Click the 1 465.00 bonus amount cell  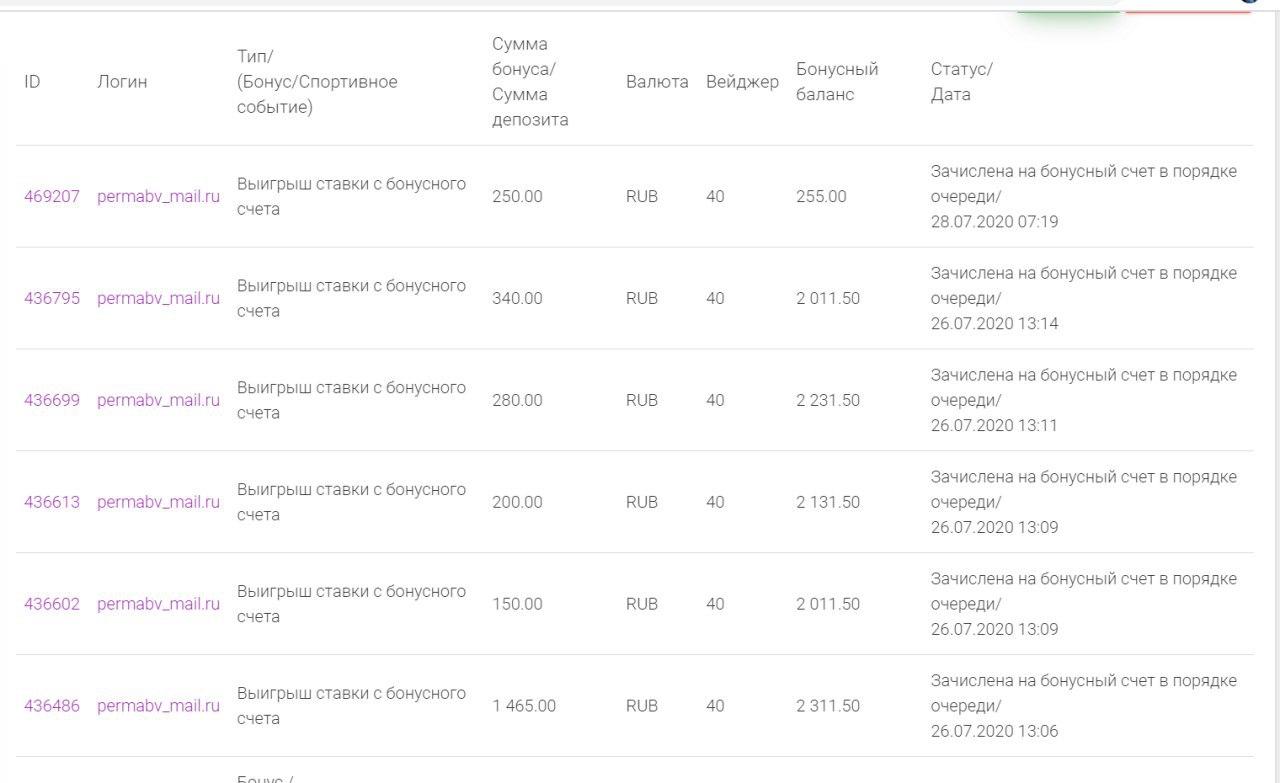524,707
